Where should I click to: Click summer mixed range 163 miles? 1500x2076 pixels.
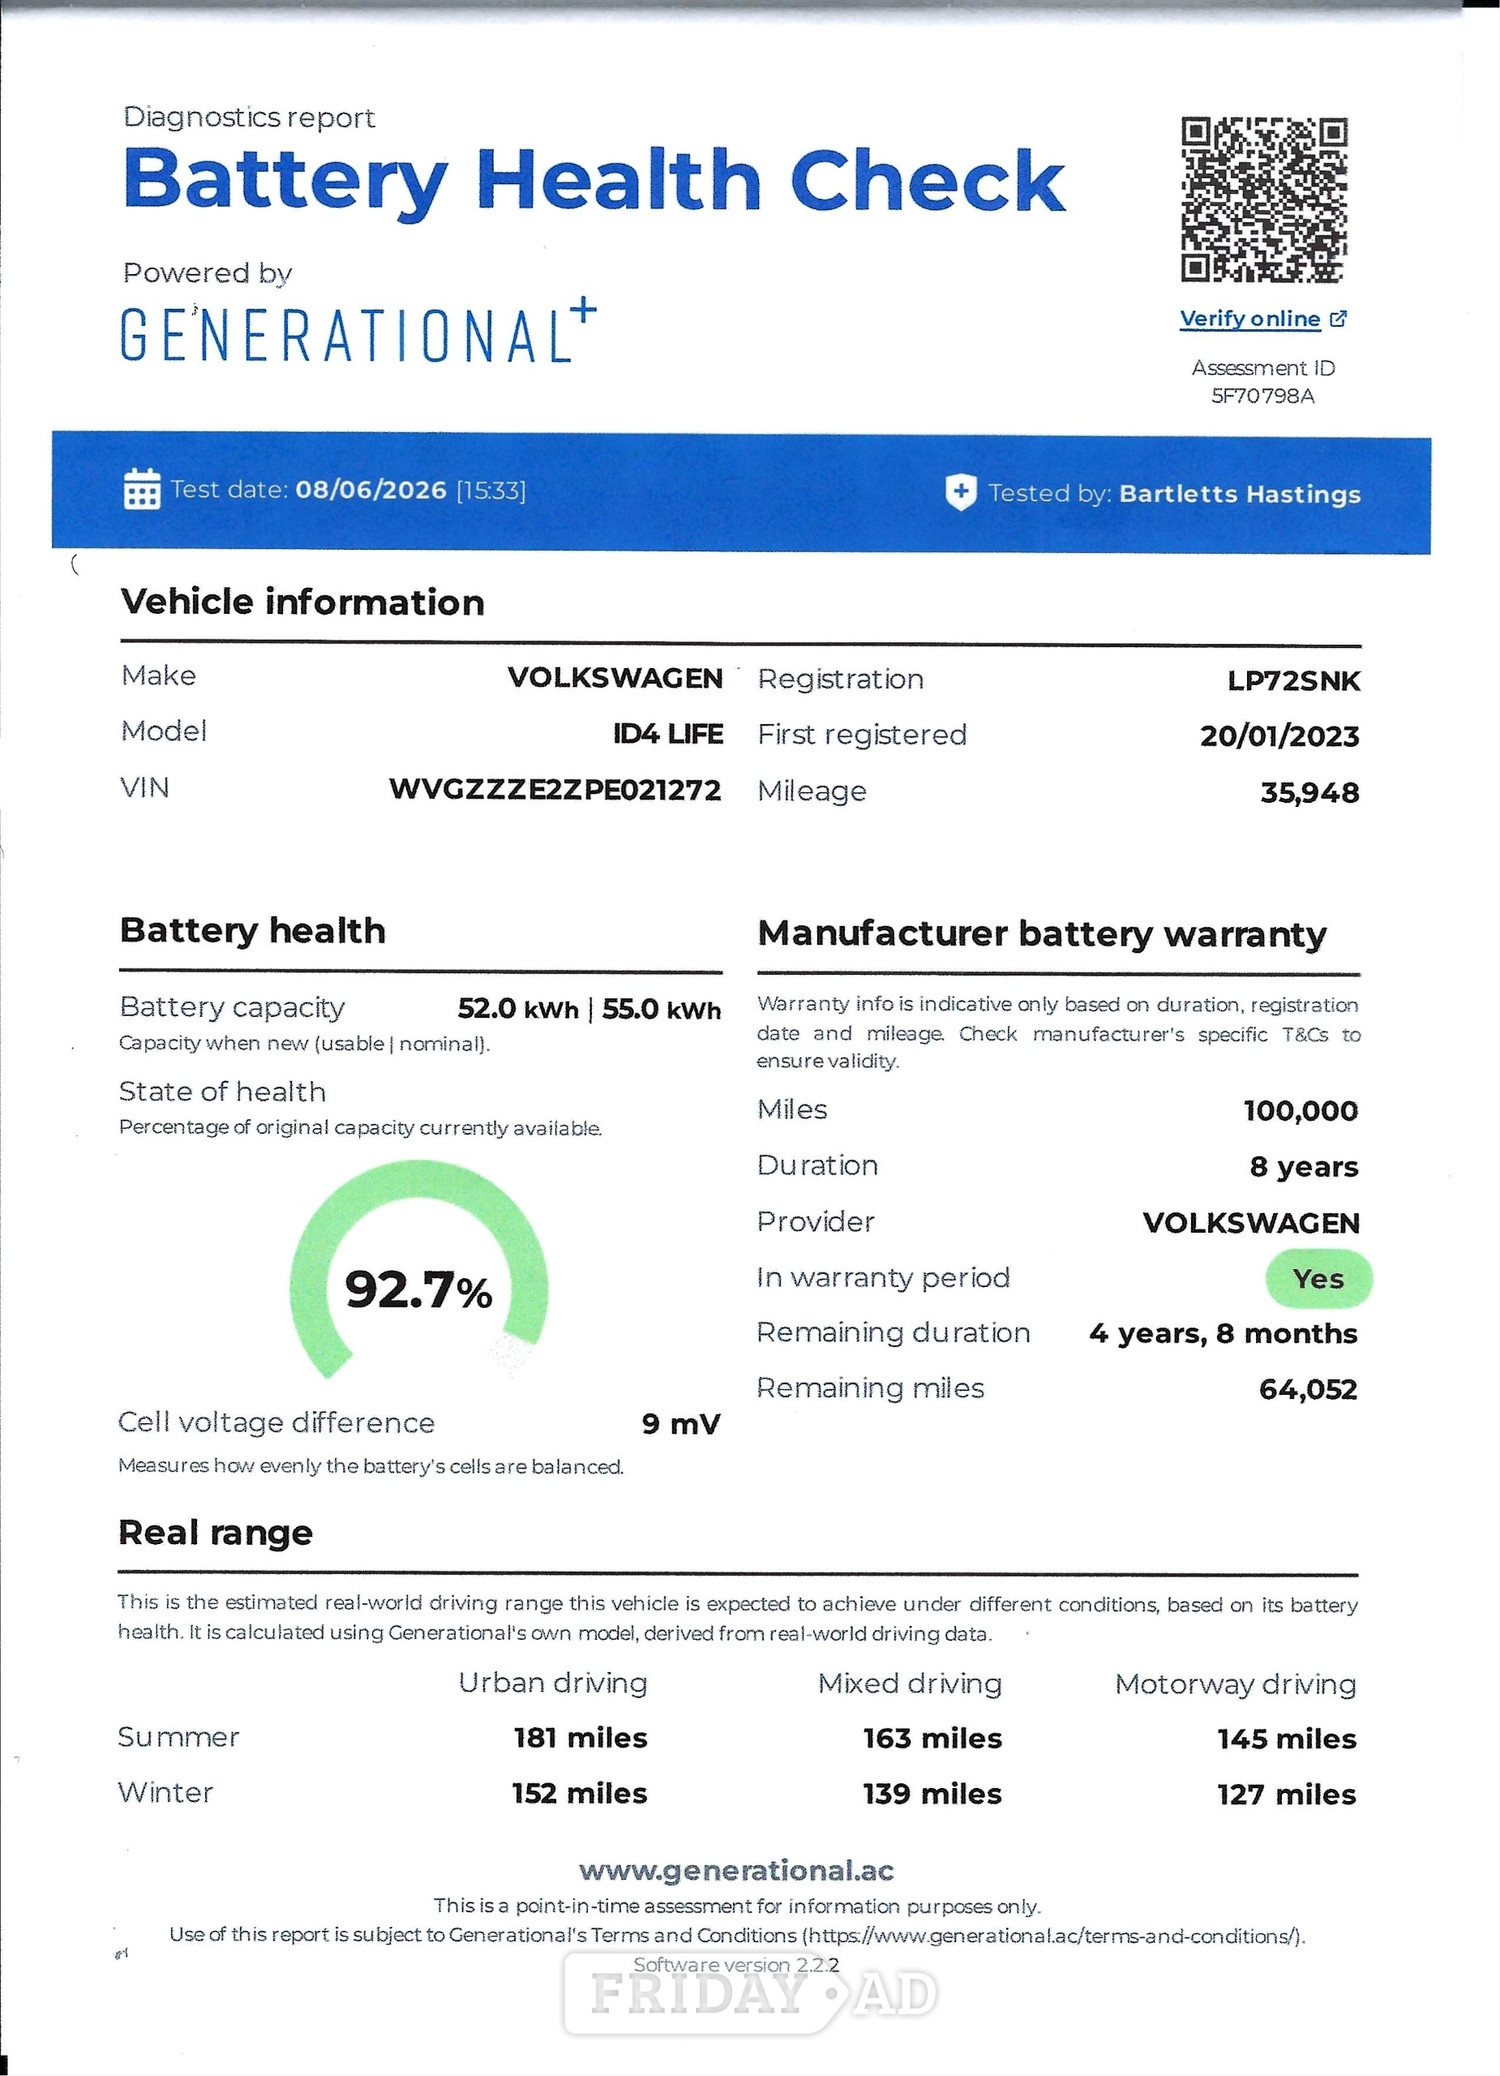932,1739
